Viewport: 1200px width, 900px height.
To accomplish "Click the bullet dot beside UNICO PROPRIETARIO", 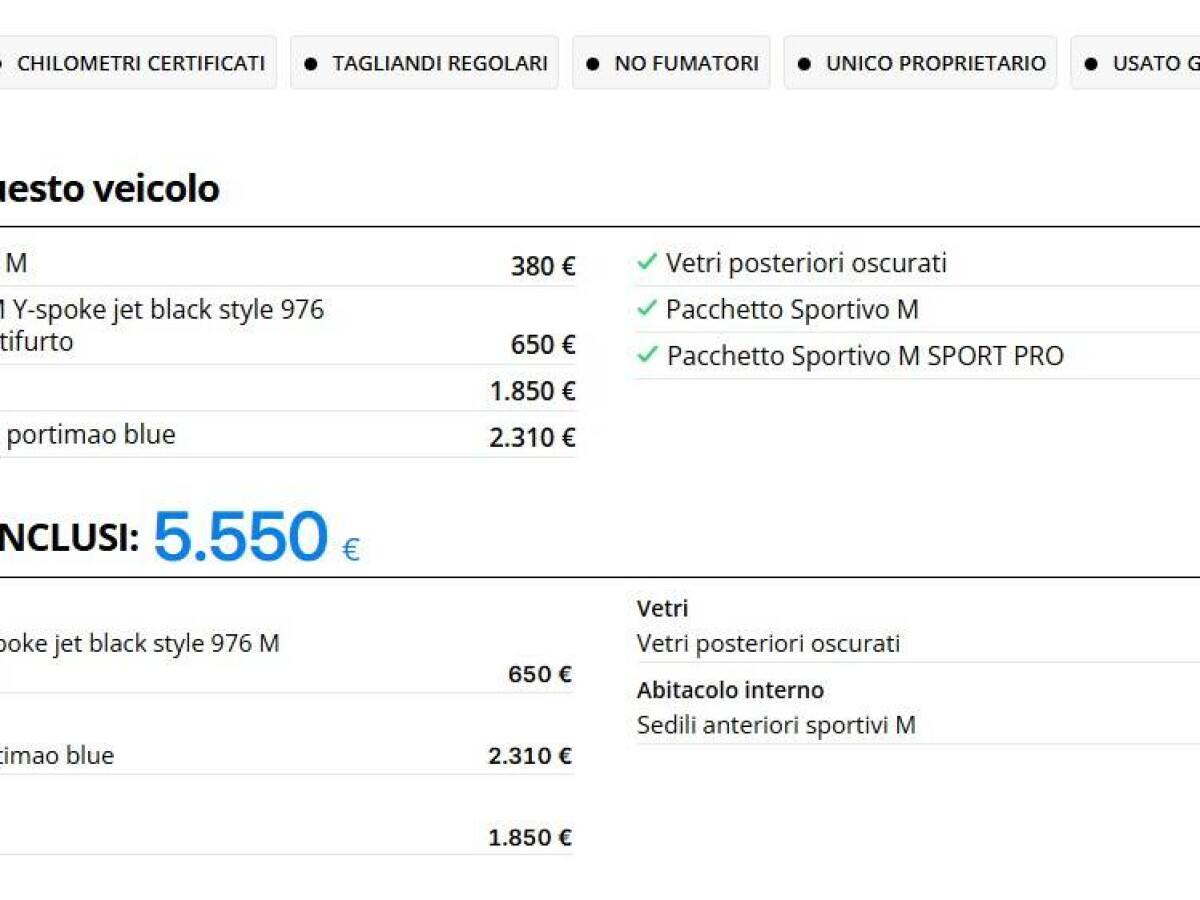I will 804,63.
